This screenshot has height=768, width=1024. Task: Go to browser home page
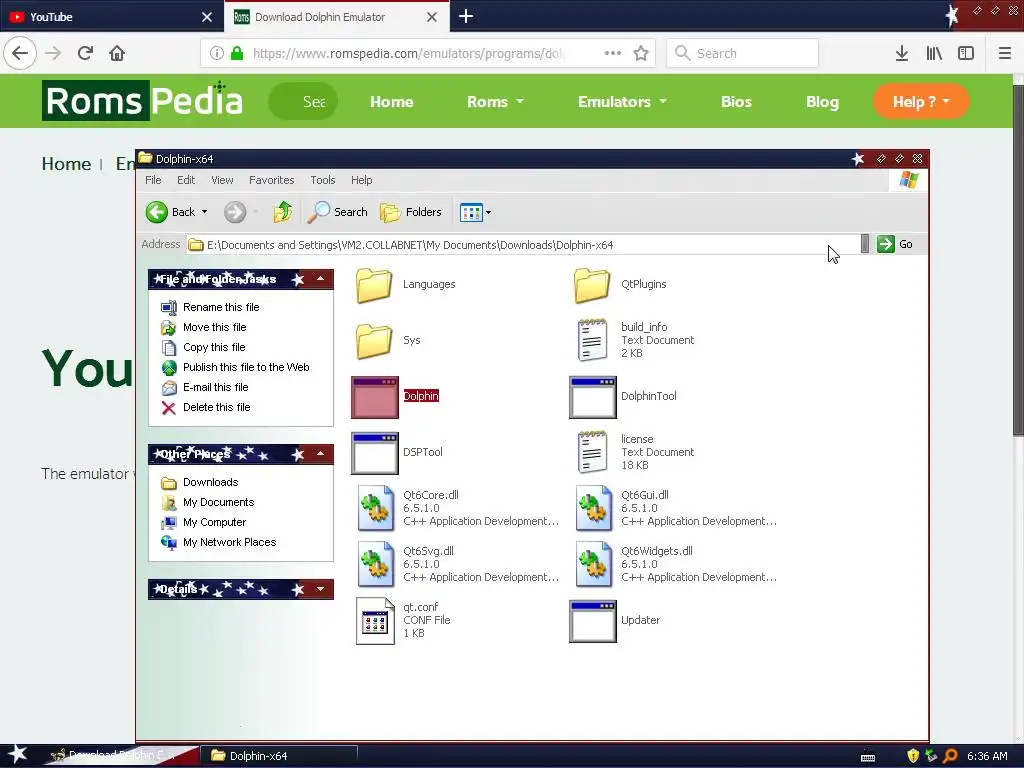pos(117,53)
